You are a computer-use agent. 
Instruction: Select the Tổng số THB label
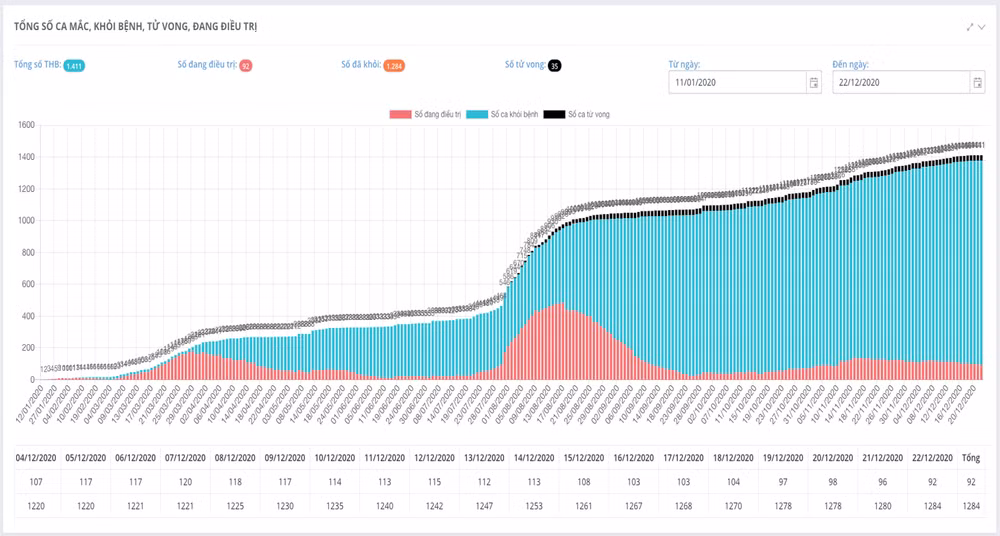[38, 64]
